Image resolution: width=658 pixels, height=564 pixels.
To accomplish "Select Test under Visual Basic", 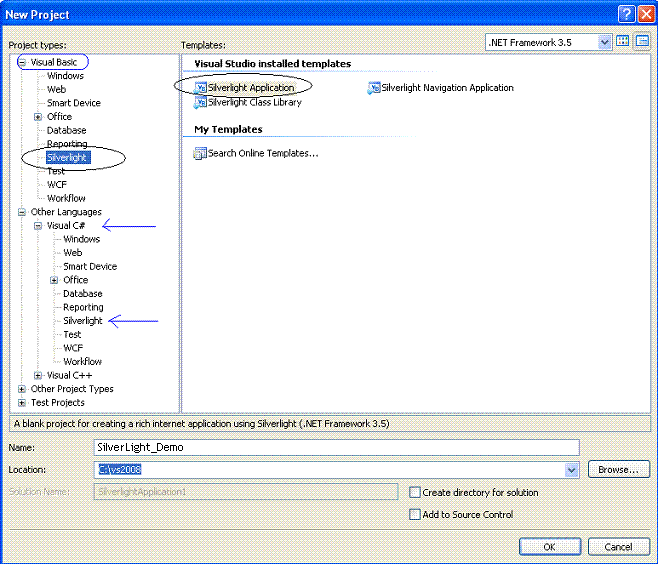I will [56, 171].
